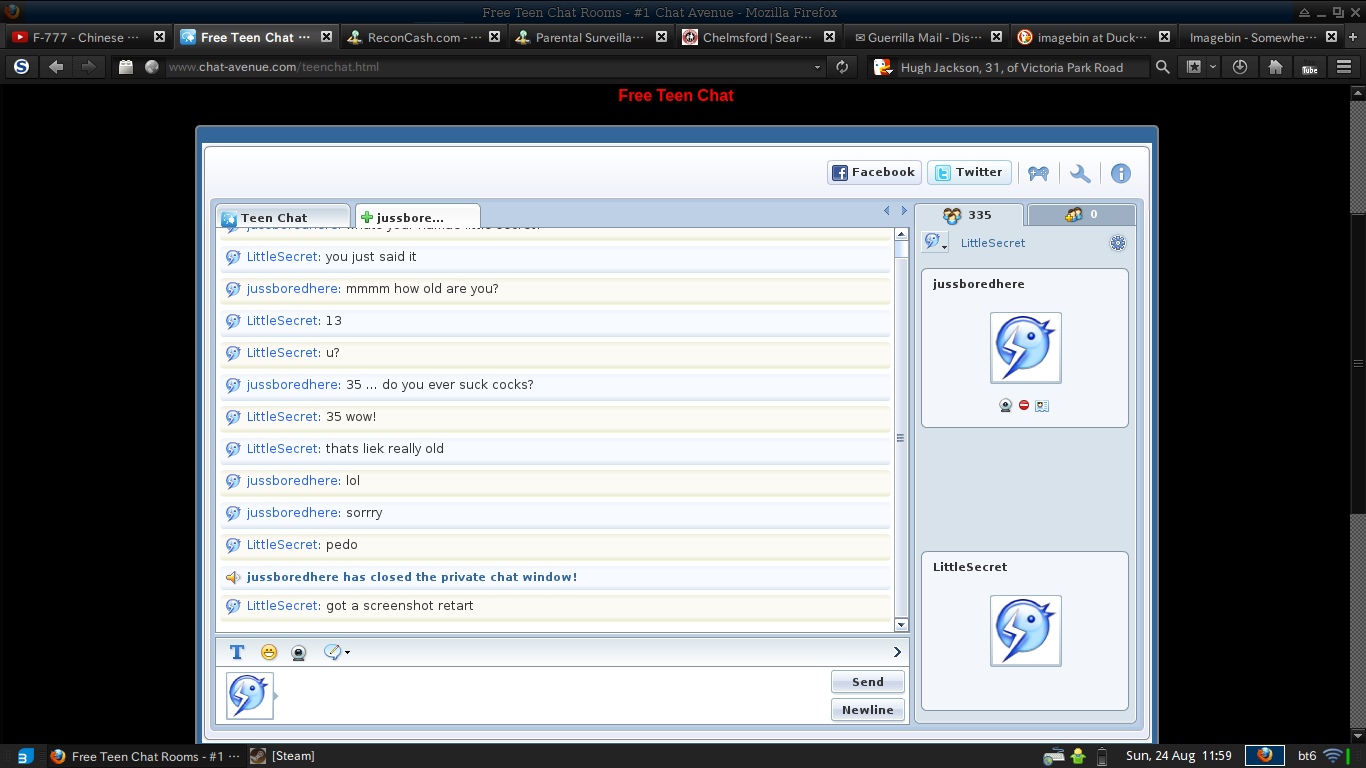Screen dimensions: 1366x768
Task: Switch to ReconCash.com browser tab
Action: 423,37
